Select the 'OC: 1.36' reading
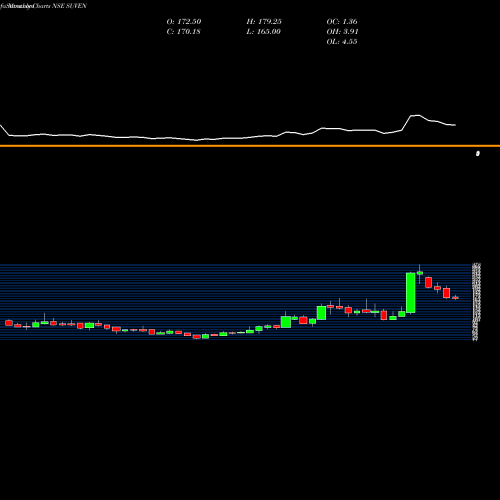Screen dimensions: 500x500 [342, 22]
